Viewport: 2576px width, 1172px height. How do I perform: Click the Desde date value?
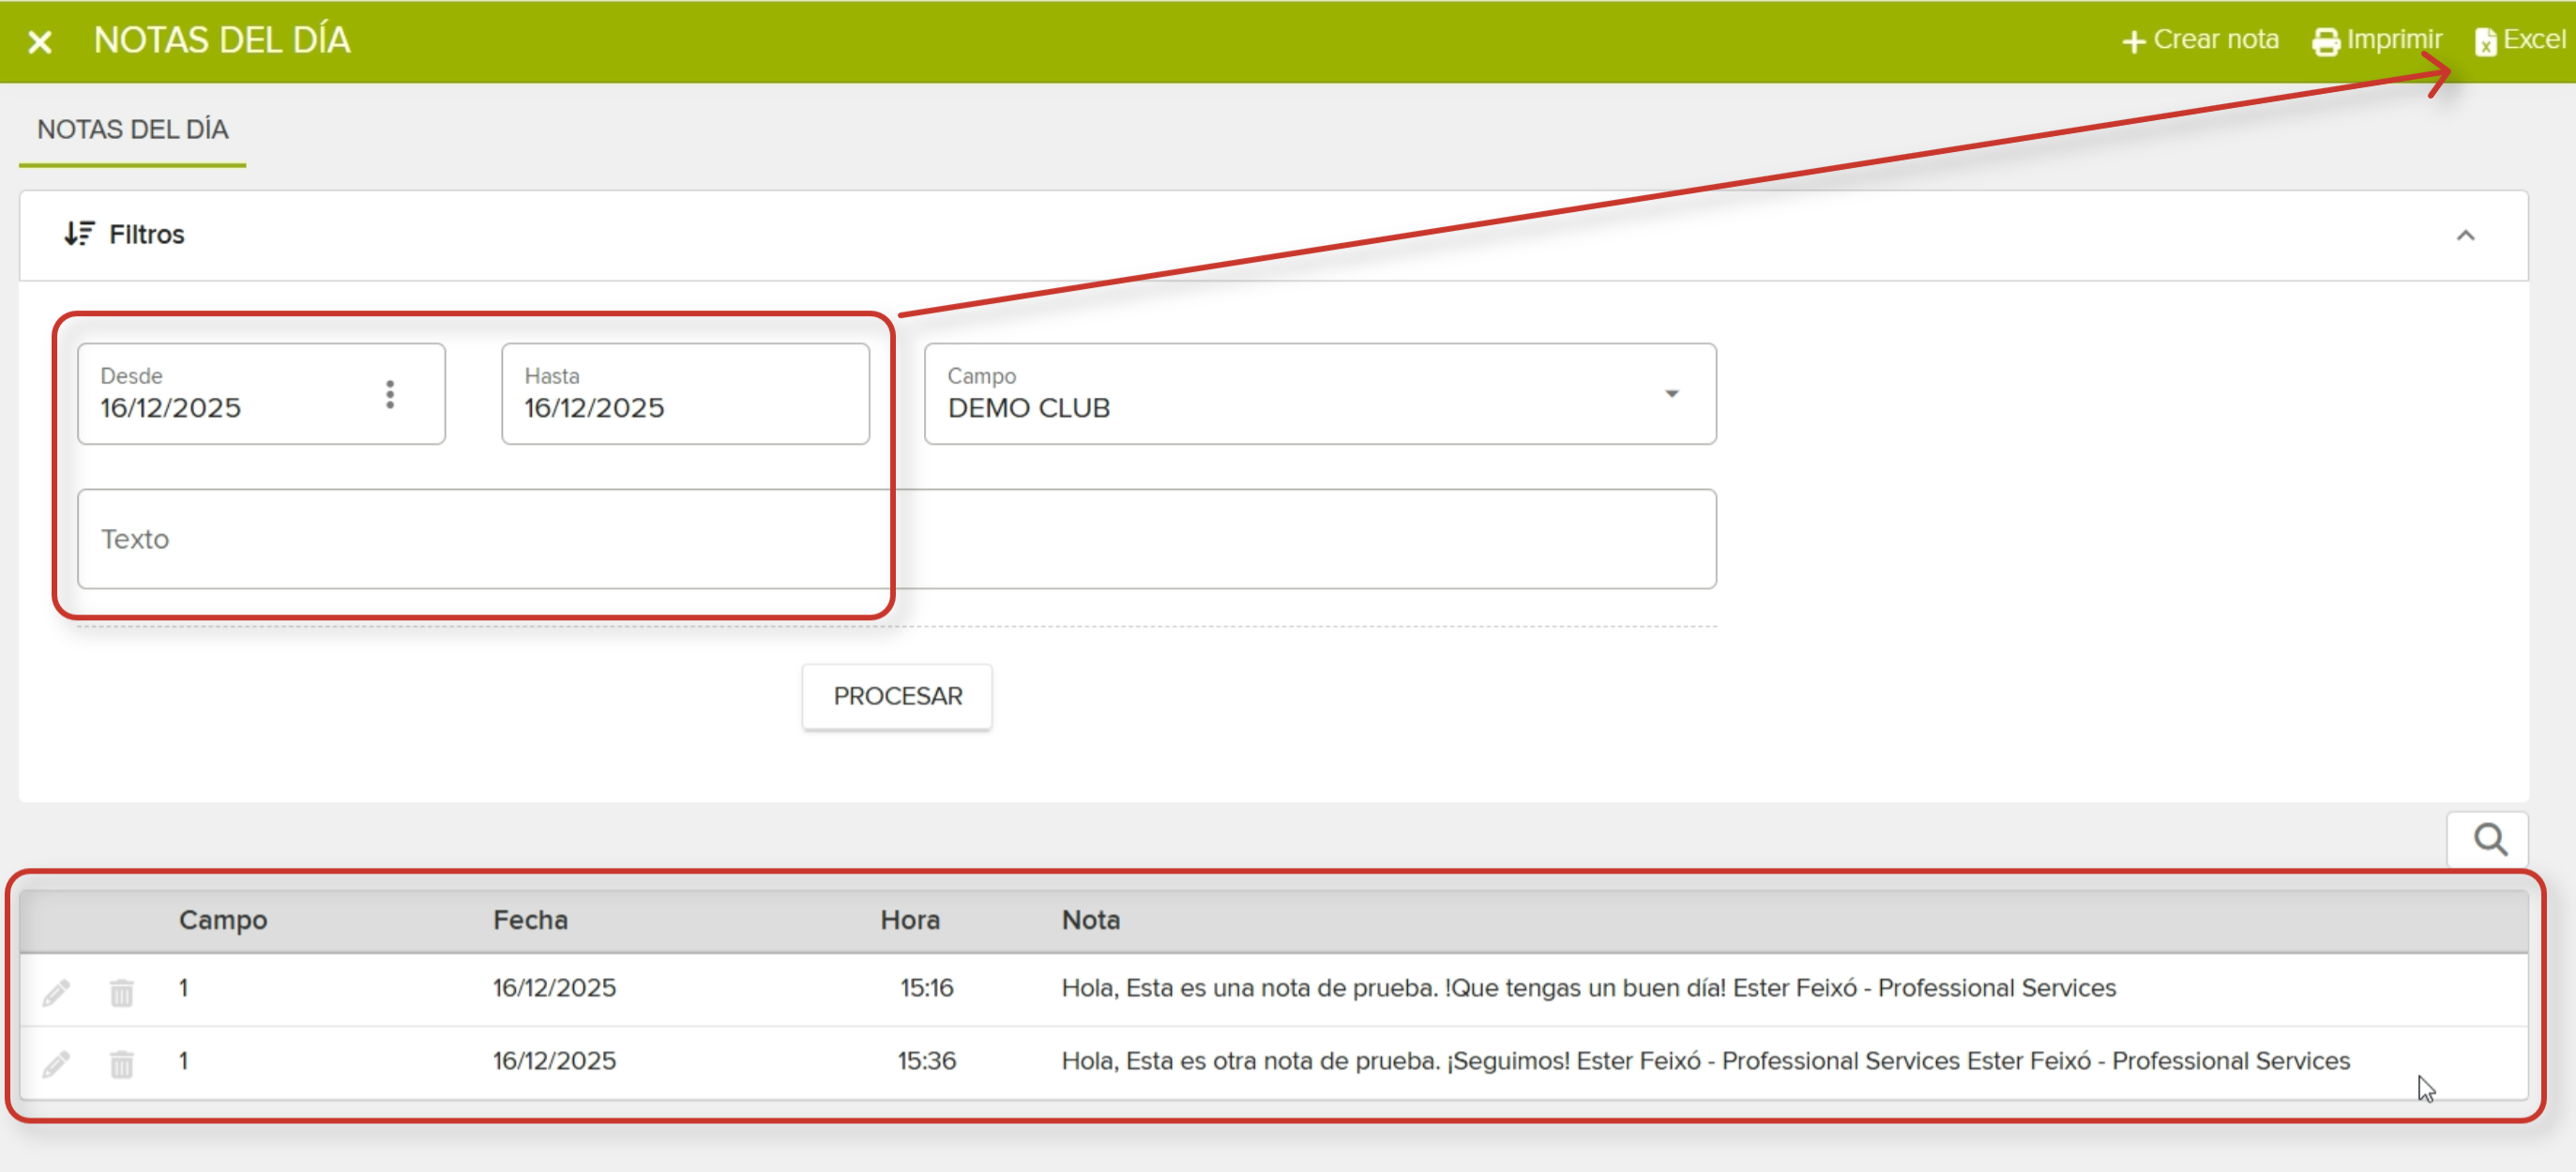click(171, 408)
